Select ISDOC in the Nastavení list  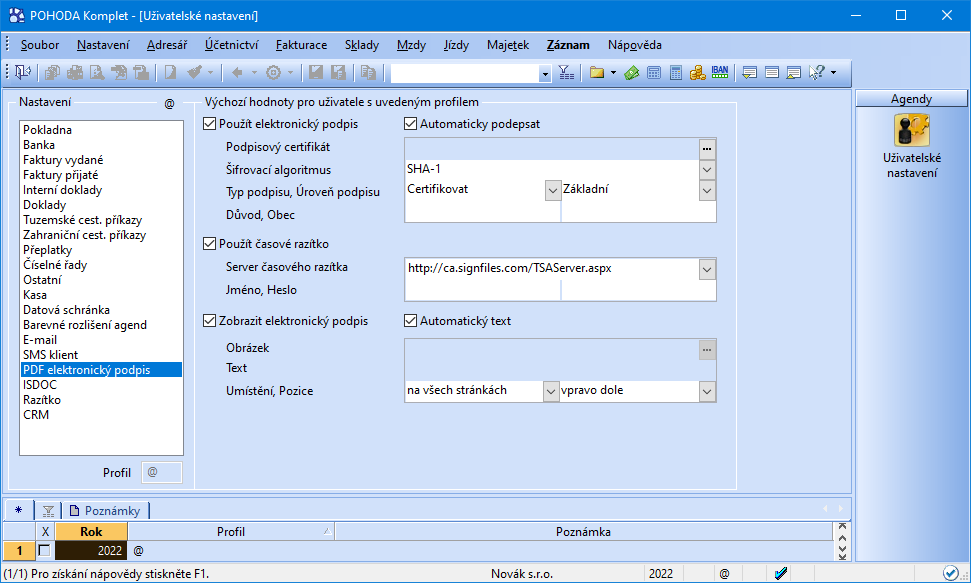pyautogui.click(x=39, y=385)
